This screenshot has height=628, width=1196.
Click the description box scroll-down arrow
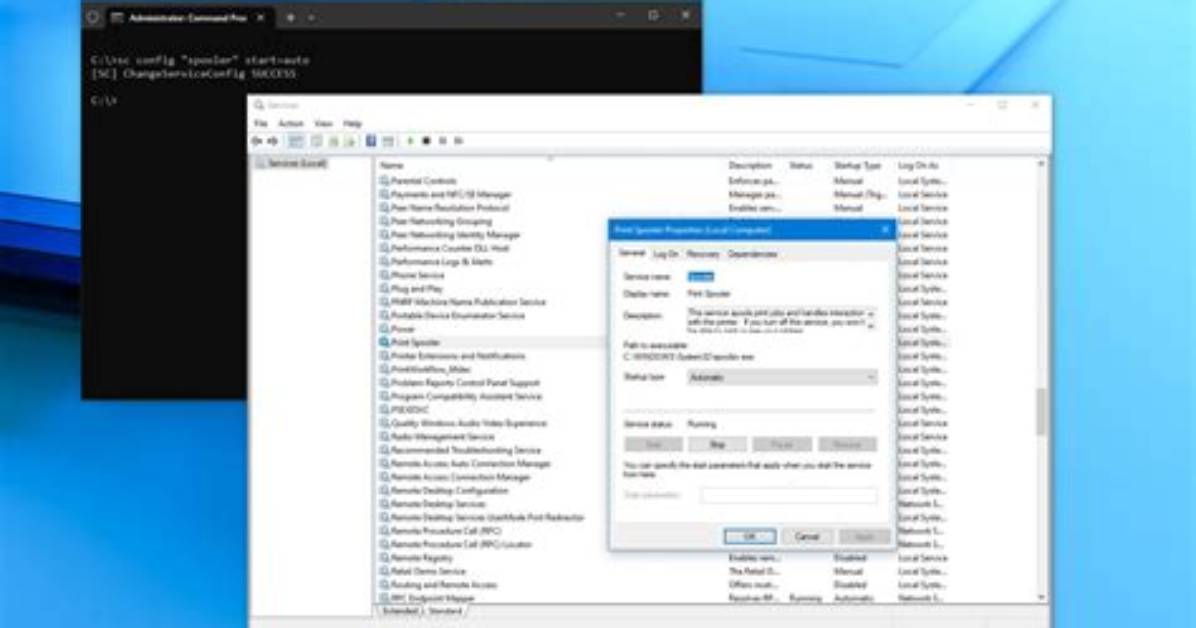point(871,326)
